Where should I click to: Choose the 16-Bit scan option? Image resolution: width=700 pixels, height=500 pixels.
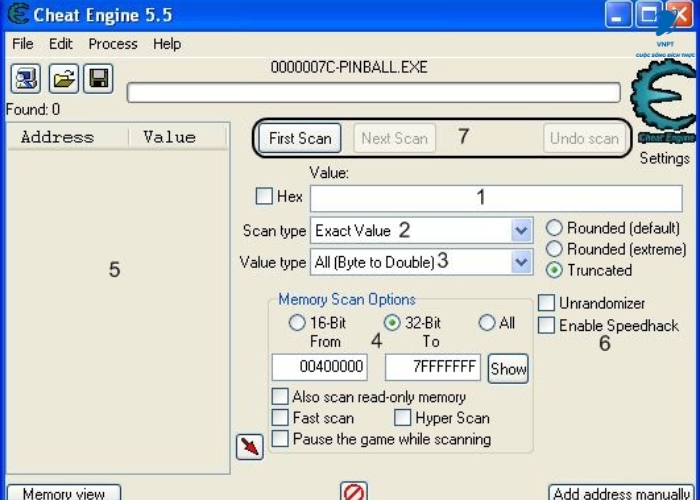297,323
